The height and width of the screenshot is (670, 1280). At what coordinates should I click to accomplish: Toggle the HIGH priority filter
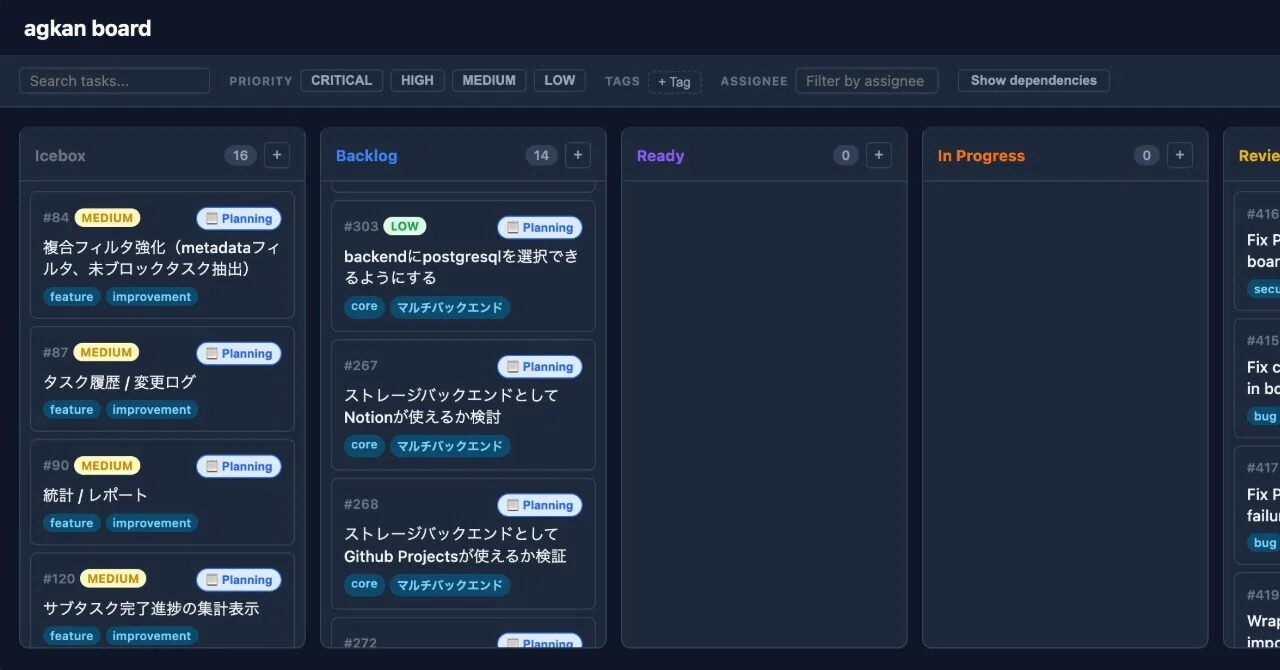tap(417, 81)
